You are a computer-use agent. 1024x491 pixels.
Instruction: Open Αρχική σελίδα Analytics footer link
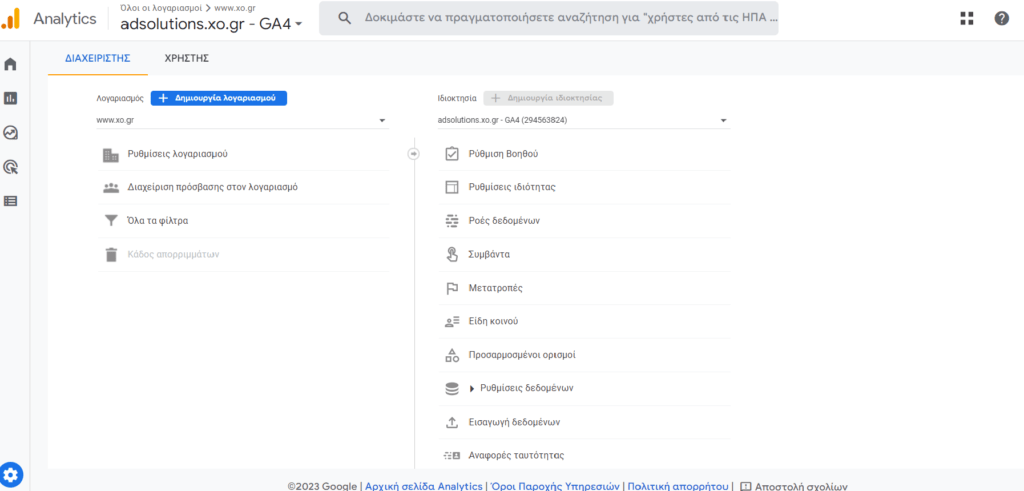point(424,486)
